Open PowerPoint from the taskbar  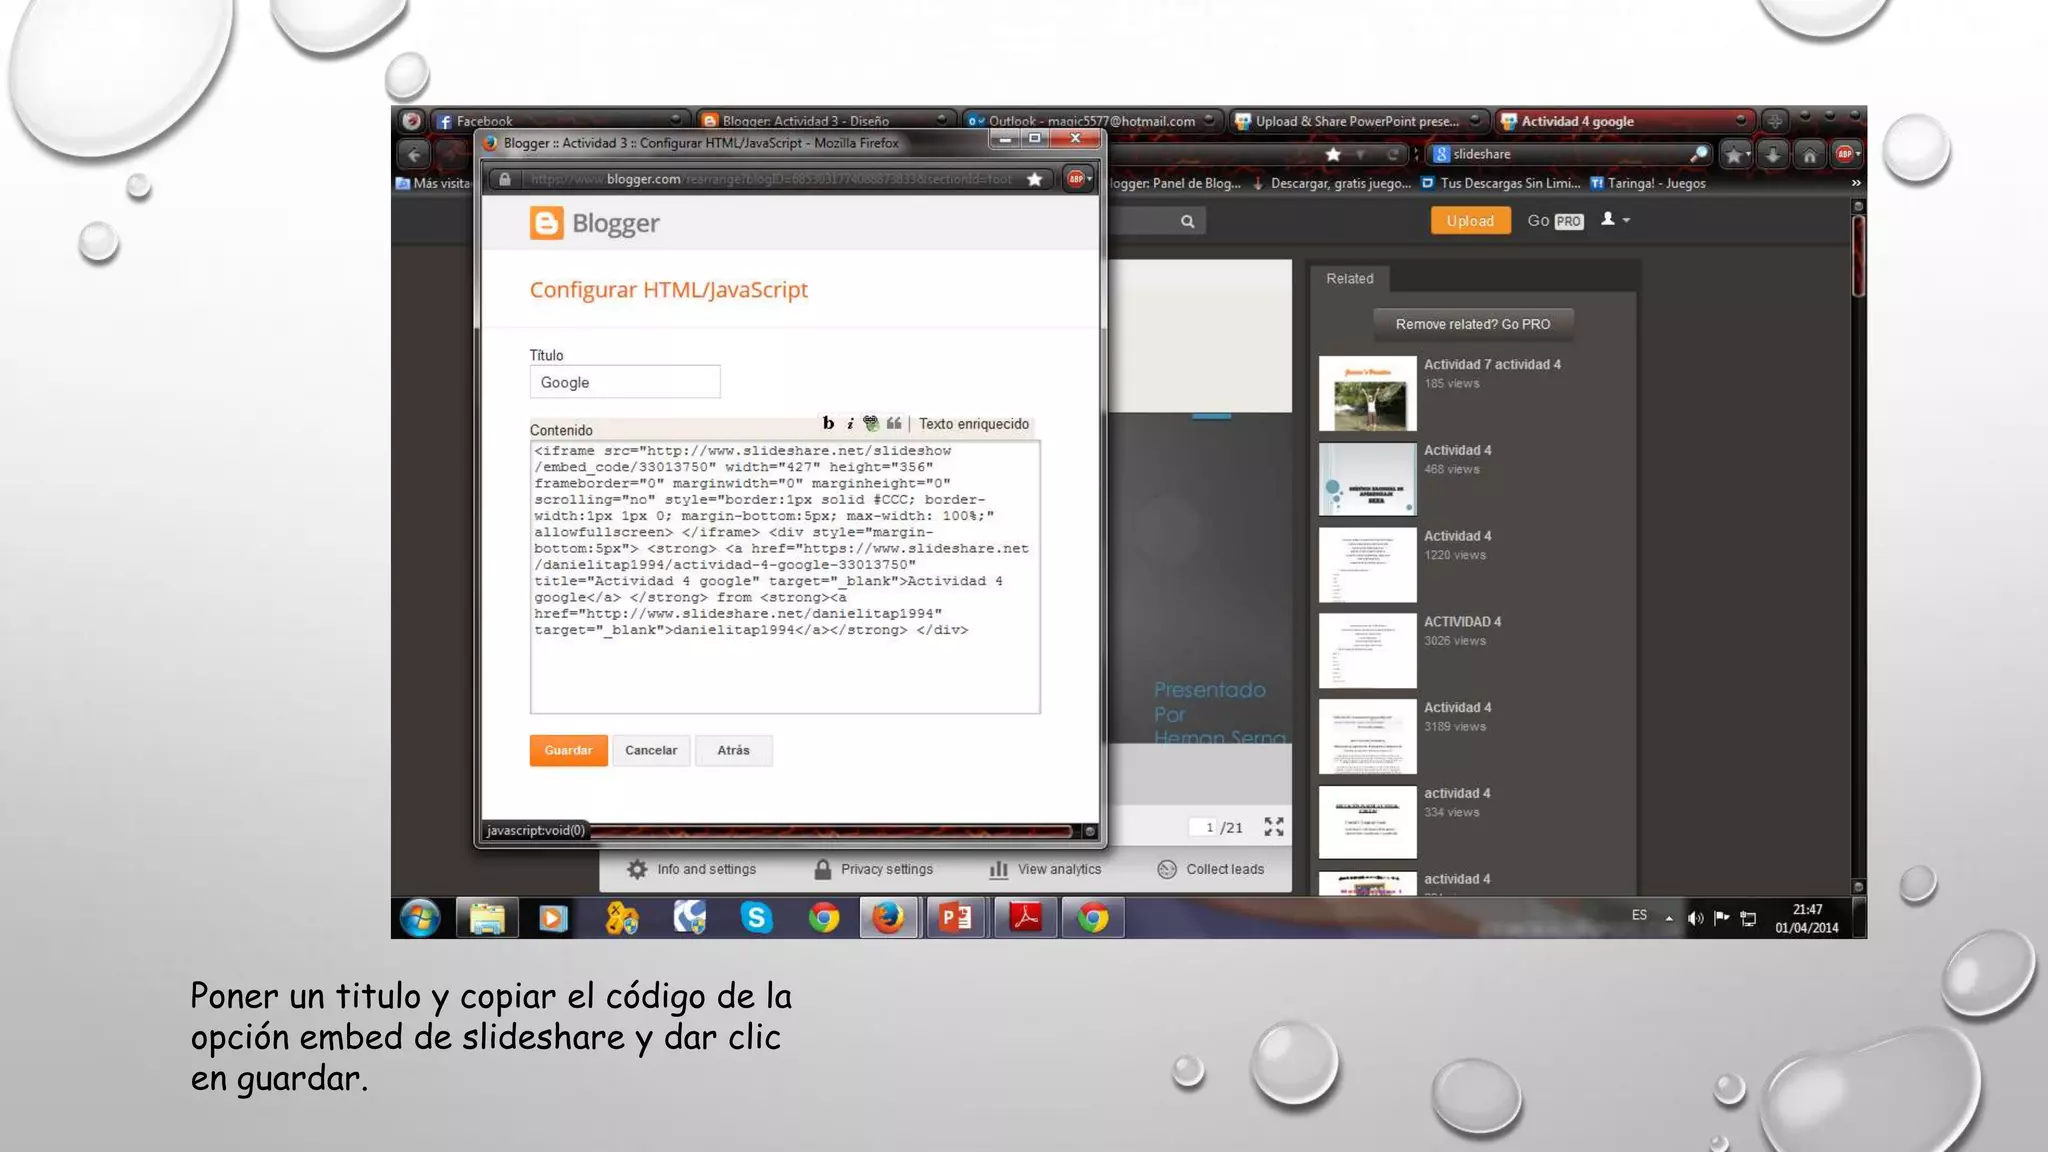point(955,917)
